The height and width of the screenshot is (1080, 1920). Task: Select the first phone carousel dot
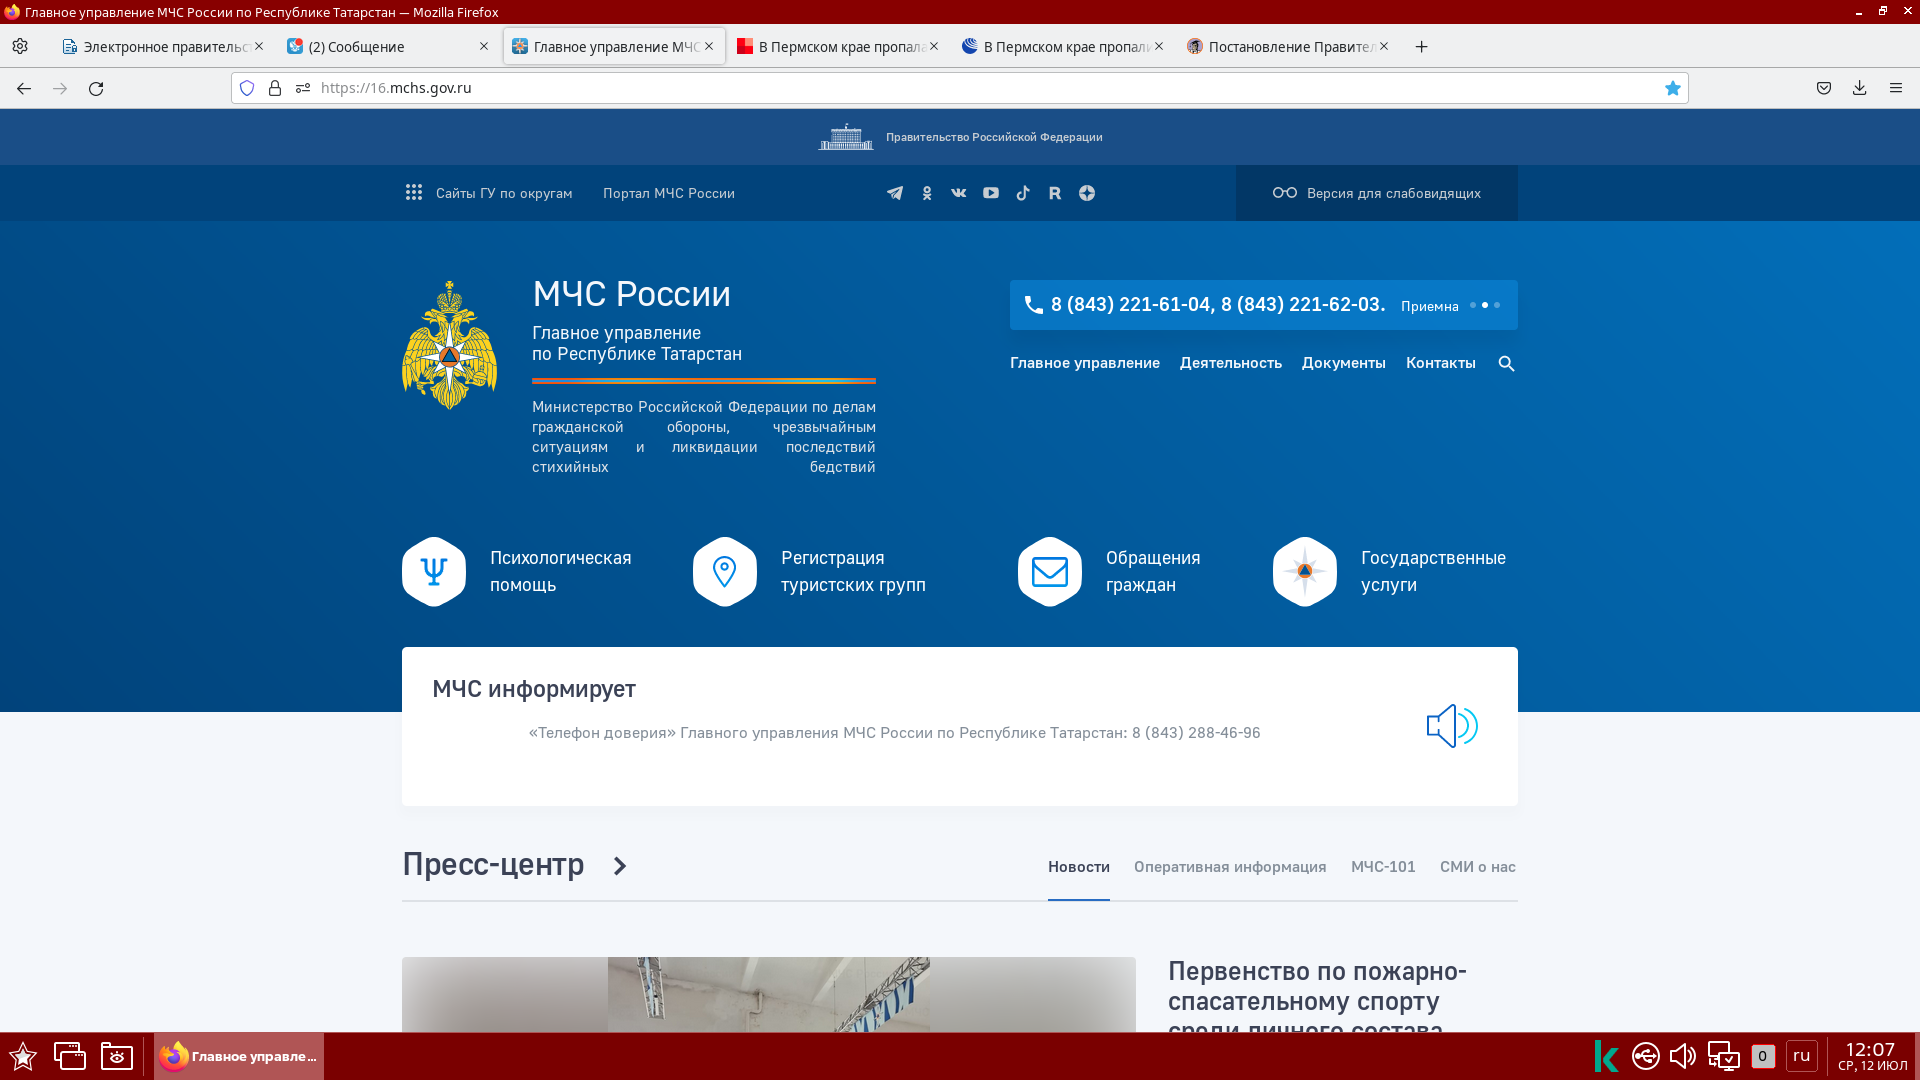coord(1473,305)
